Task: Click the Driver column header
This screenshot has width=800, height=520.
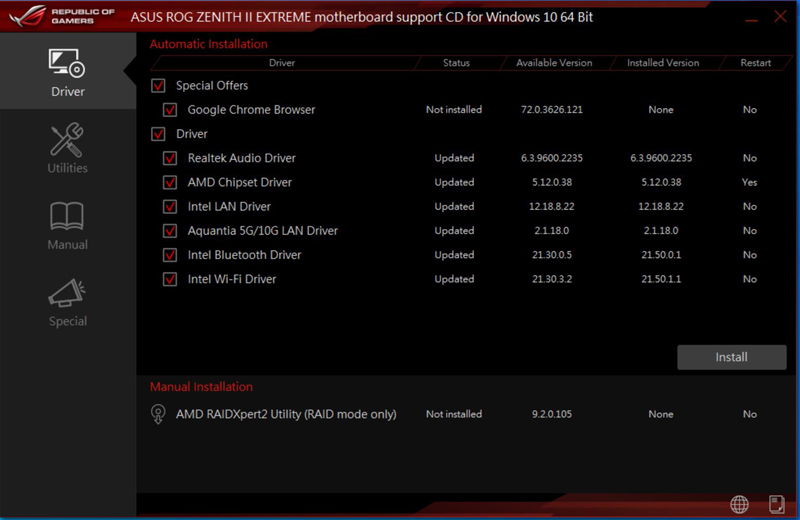Action: point(282,63)
